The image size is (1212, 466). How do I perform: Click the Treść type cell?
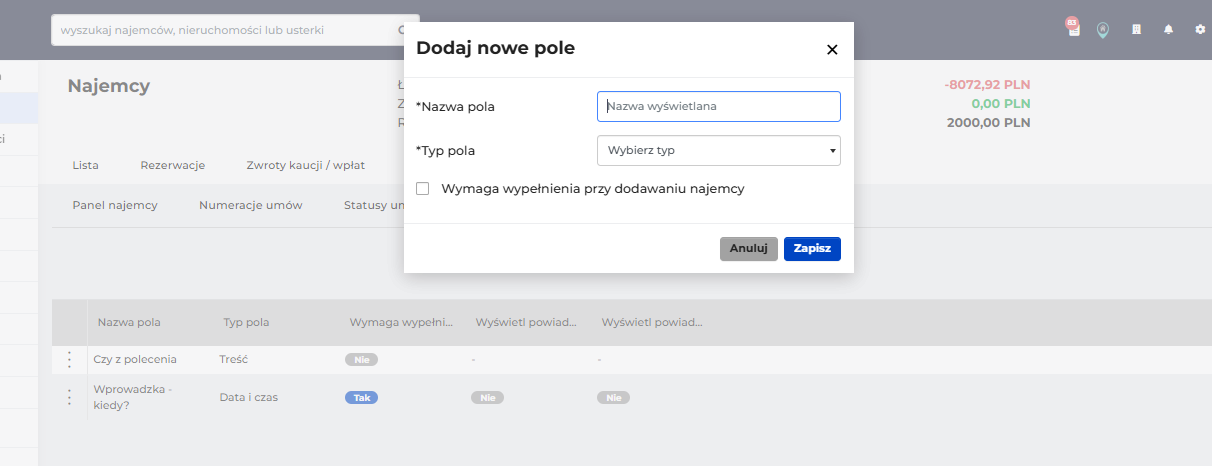[233, 359]
